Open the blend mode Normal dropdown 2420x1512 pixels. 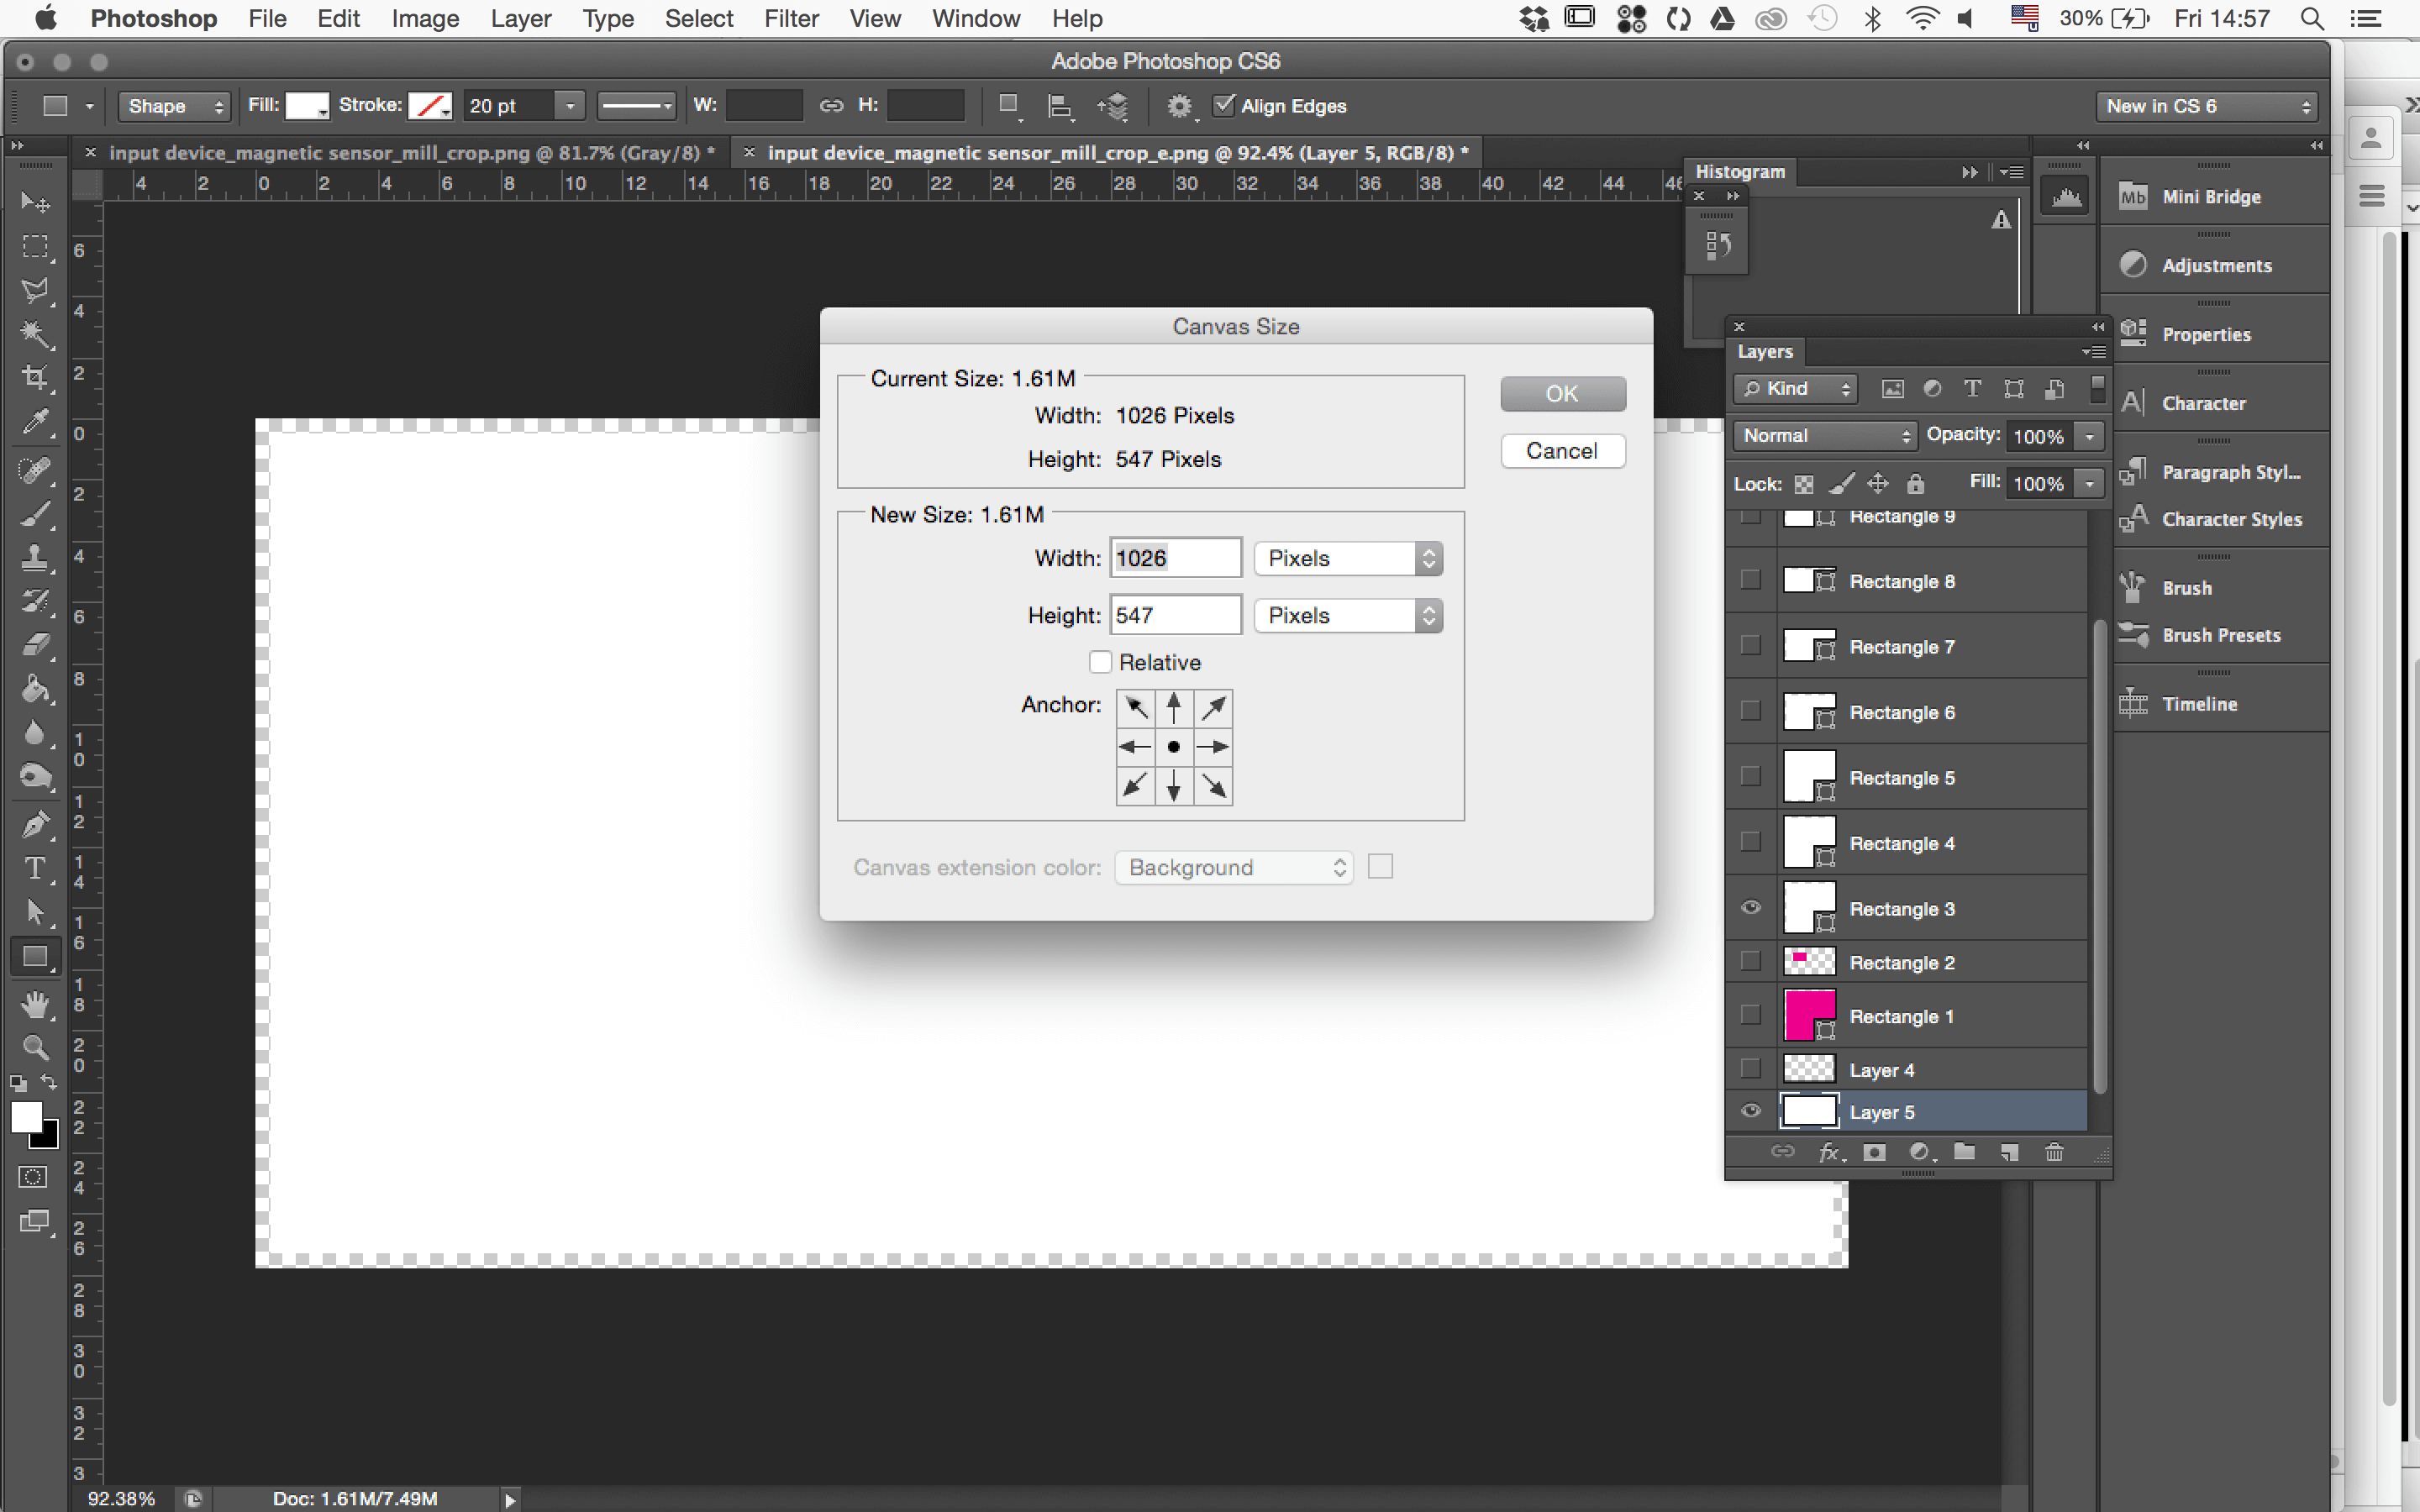(1825, 435)
